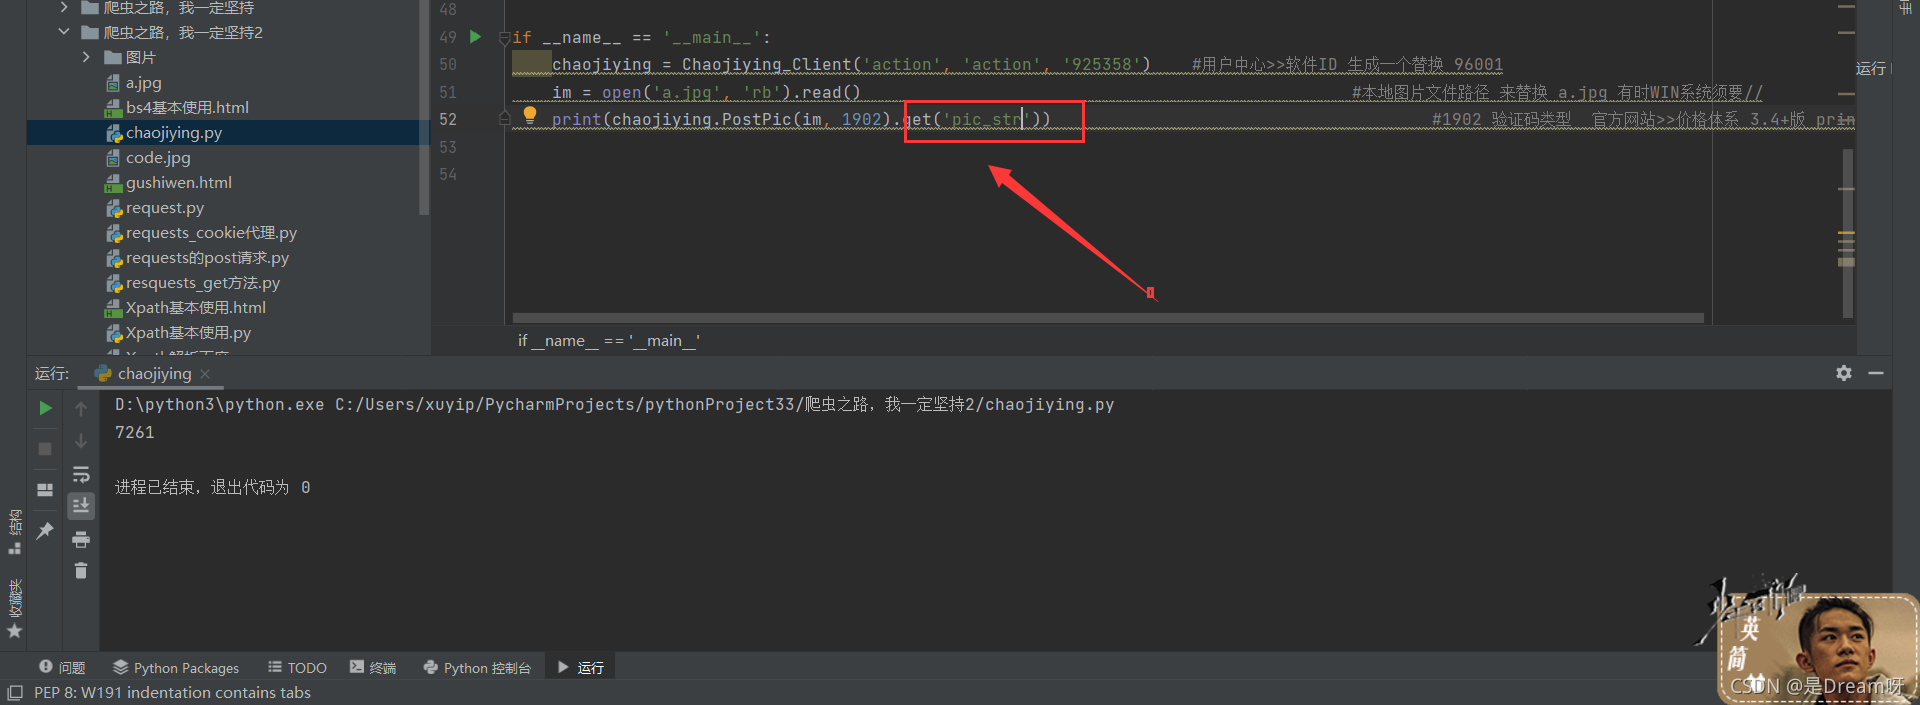The width and height of the screenshot is (1920, 705).
Task: Click the editor's vertical scrollbar thumb
Action: 1848,234
